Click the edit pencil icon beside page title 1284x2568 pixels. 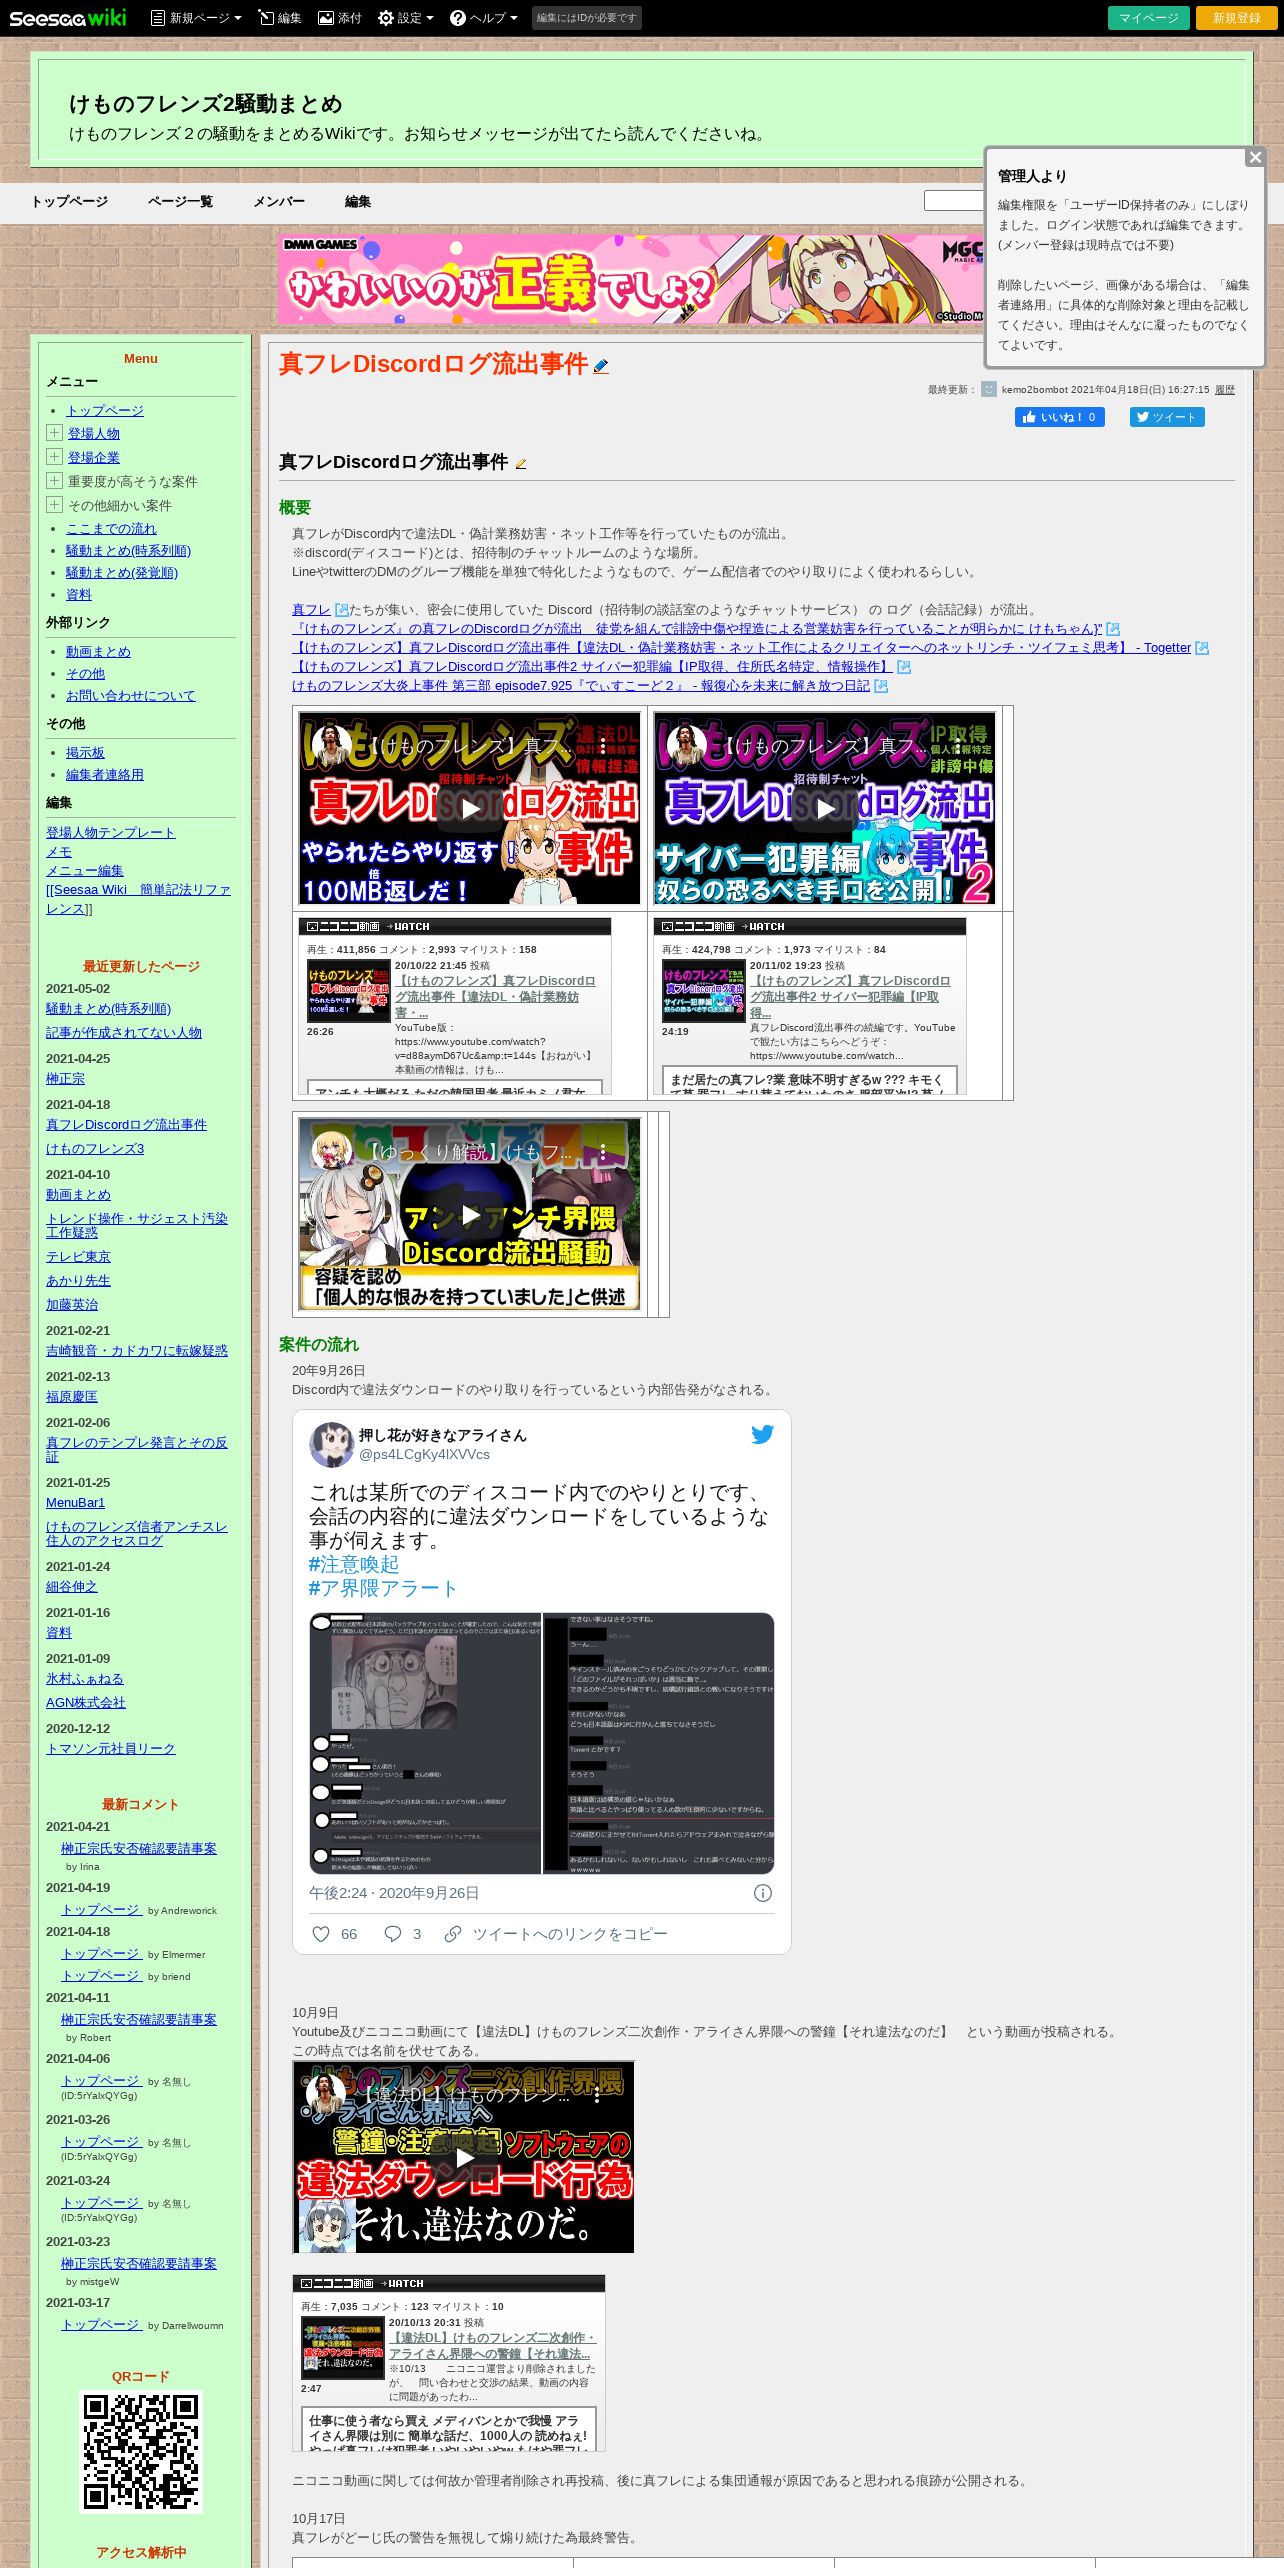tap(600, 366)
